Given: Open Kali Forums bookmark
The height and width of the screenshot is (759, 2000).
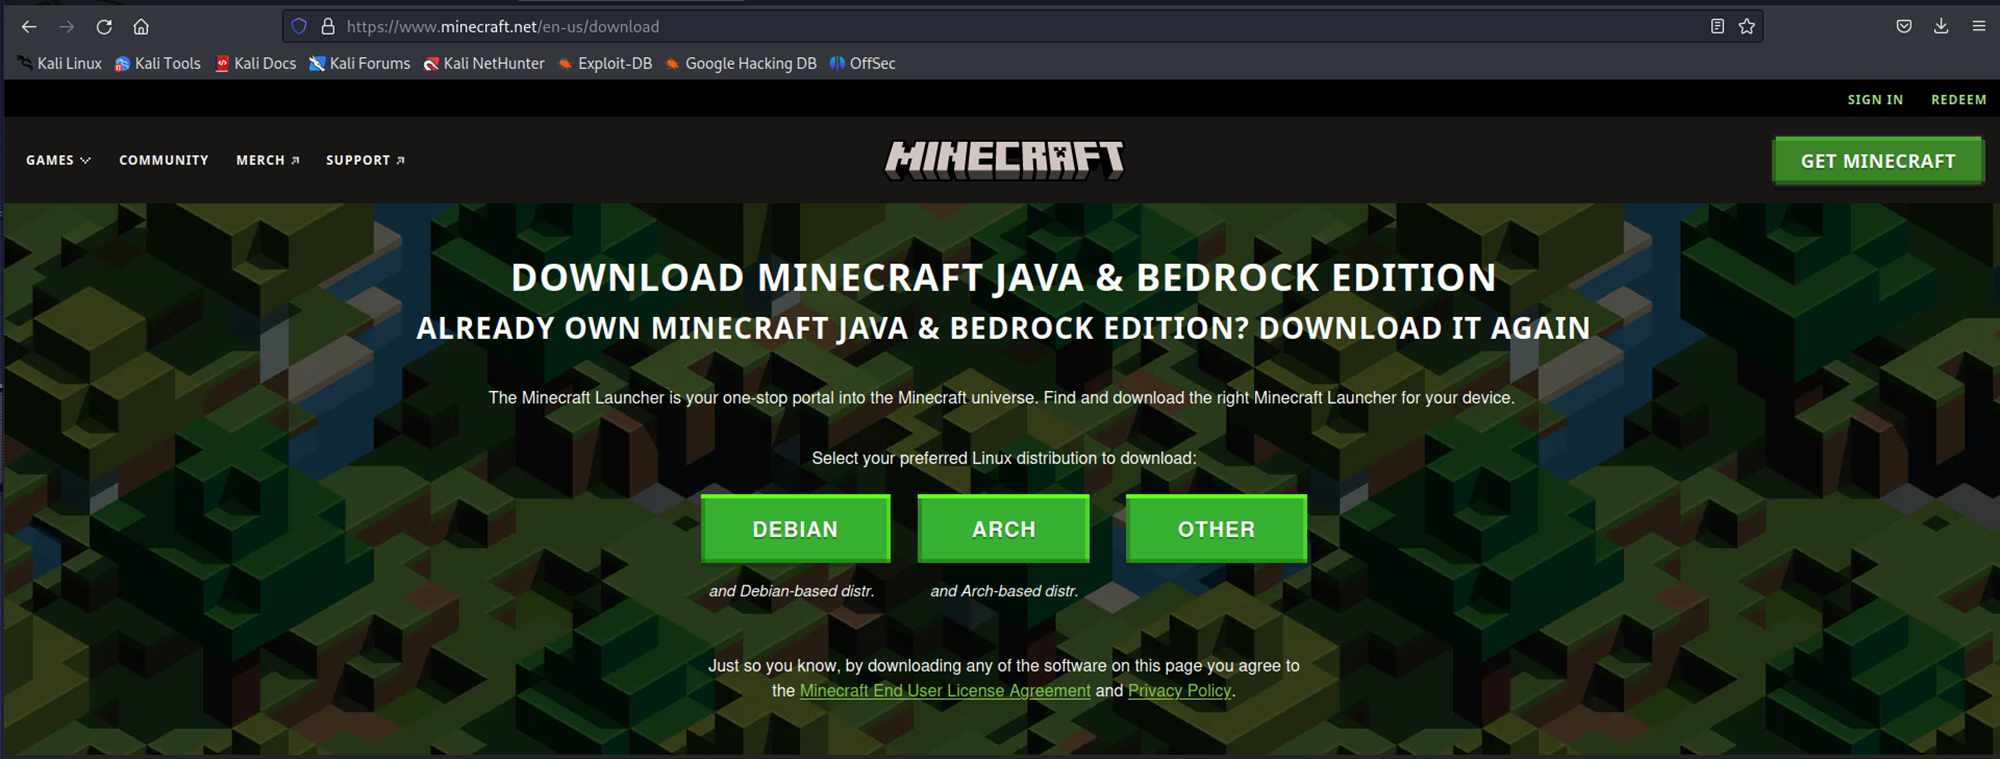Looking at the screenshot, I should (x=360, y=63).
